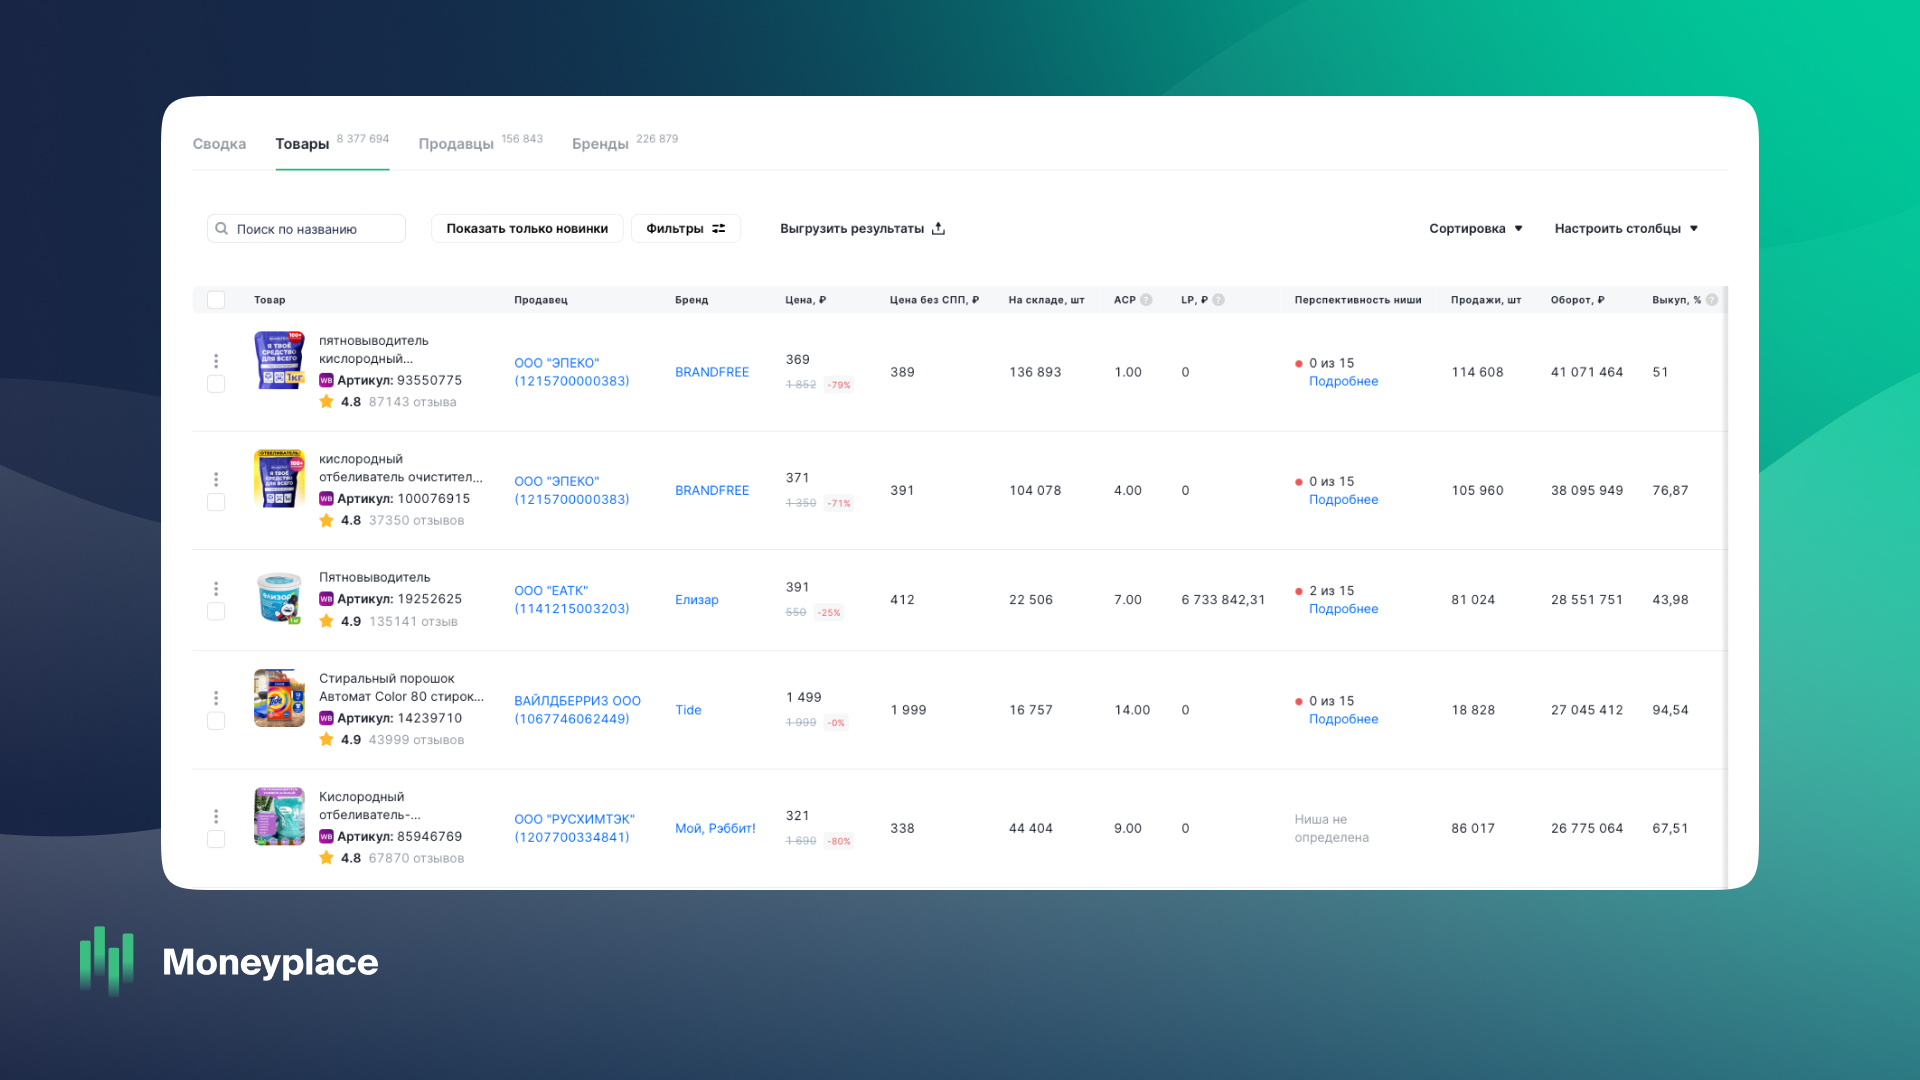
Task: Click the Цена column header
Action: pos(805,300)
